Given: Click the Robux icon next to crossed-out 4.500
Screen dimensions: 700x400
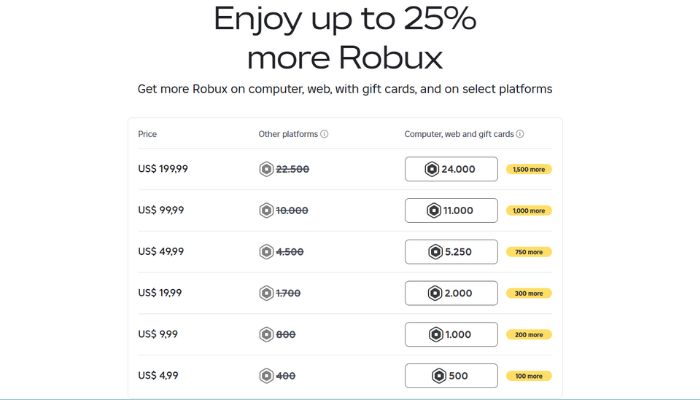Looking at the screenshot, I should [266, 252].
